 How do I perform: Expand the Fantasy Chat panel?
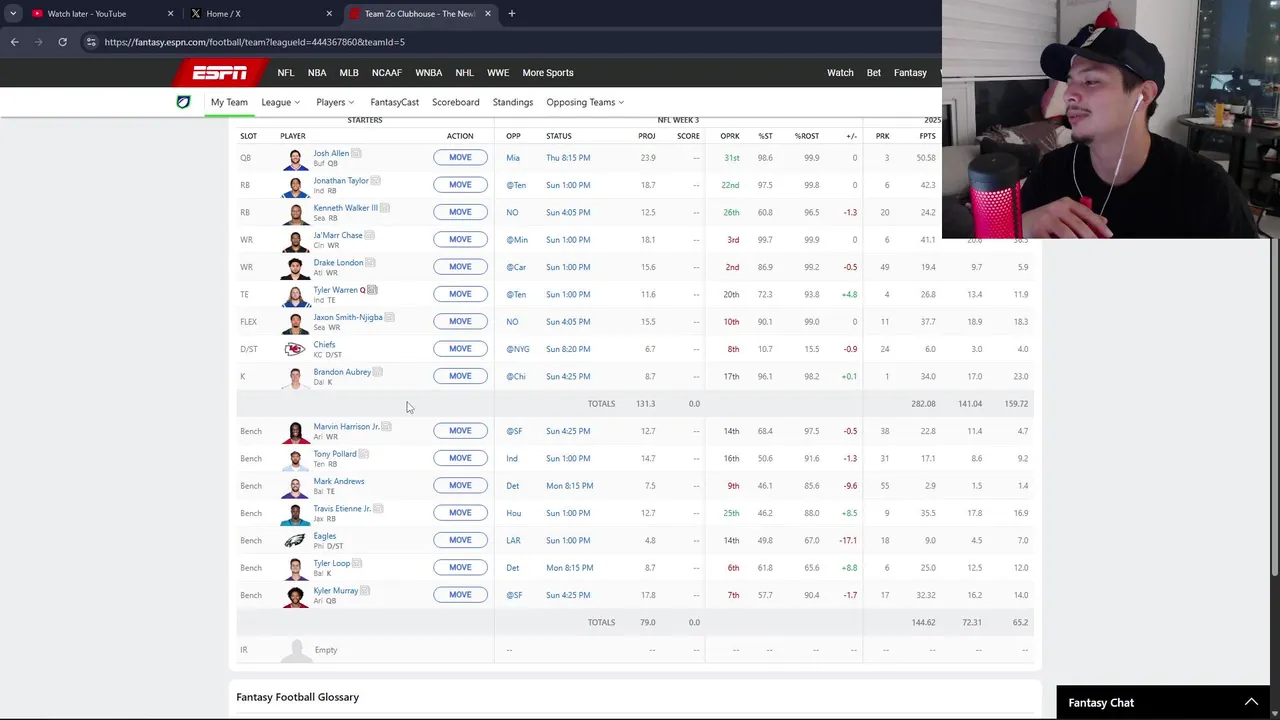pyautogui.click(x=1251, y=702)
